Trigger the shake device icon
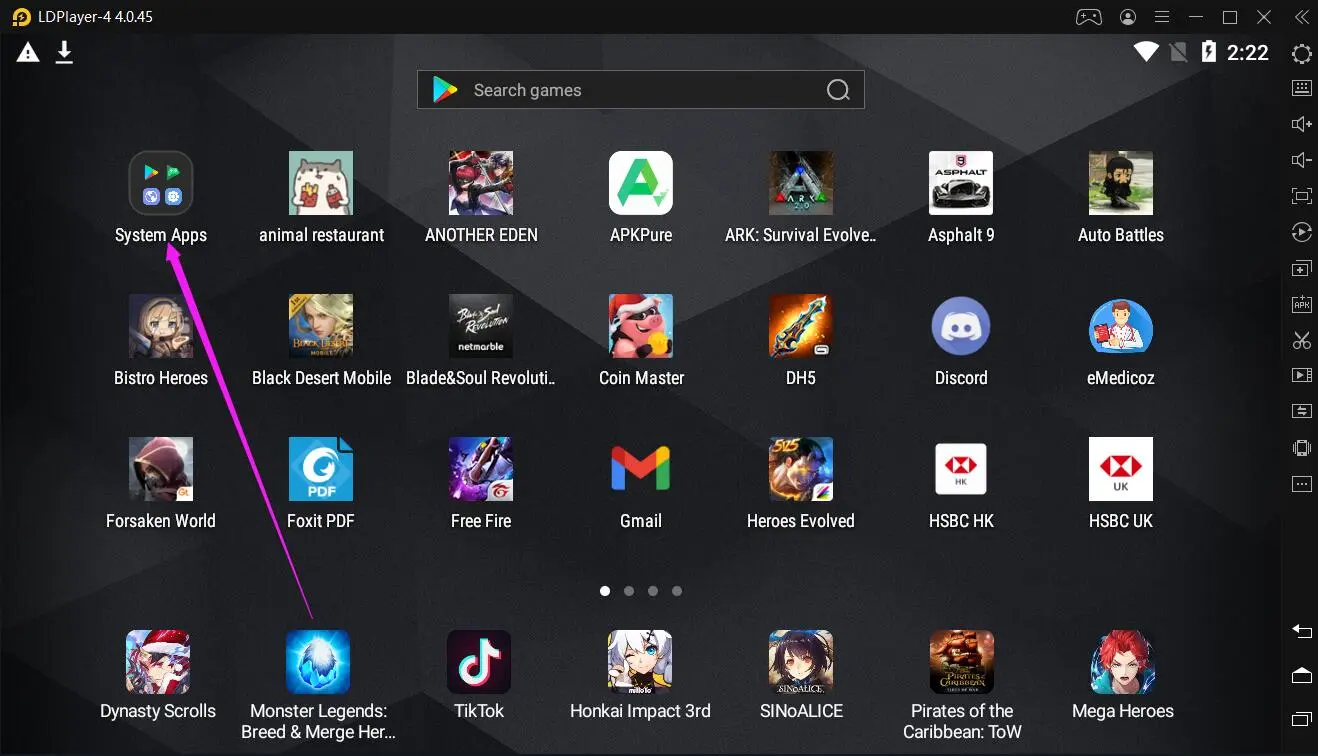The width and height of the screenshot is (1318, 756). [x=1302, y=448]
